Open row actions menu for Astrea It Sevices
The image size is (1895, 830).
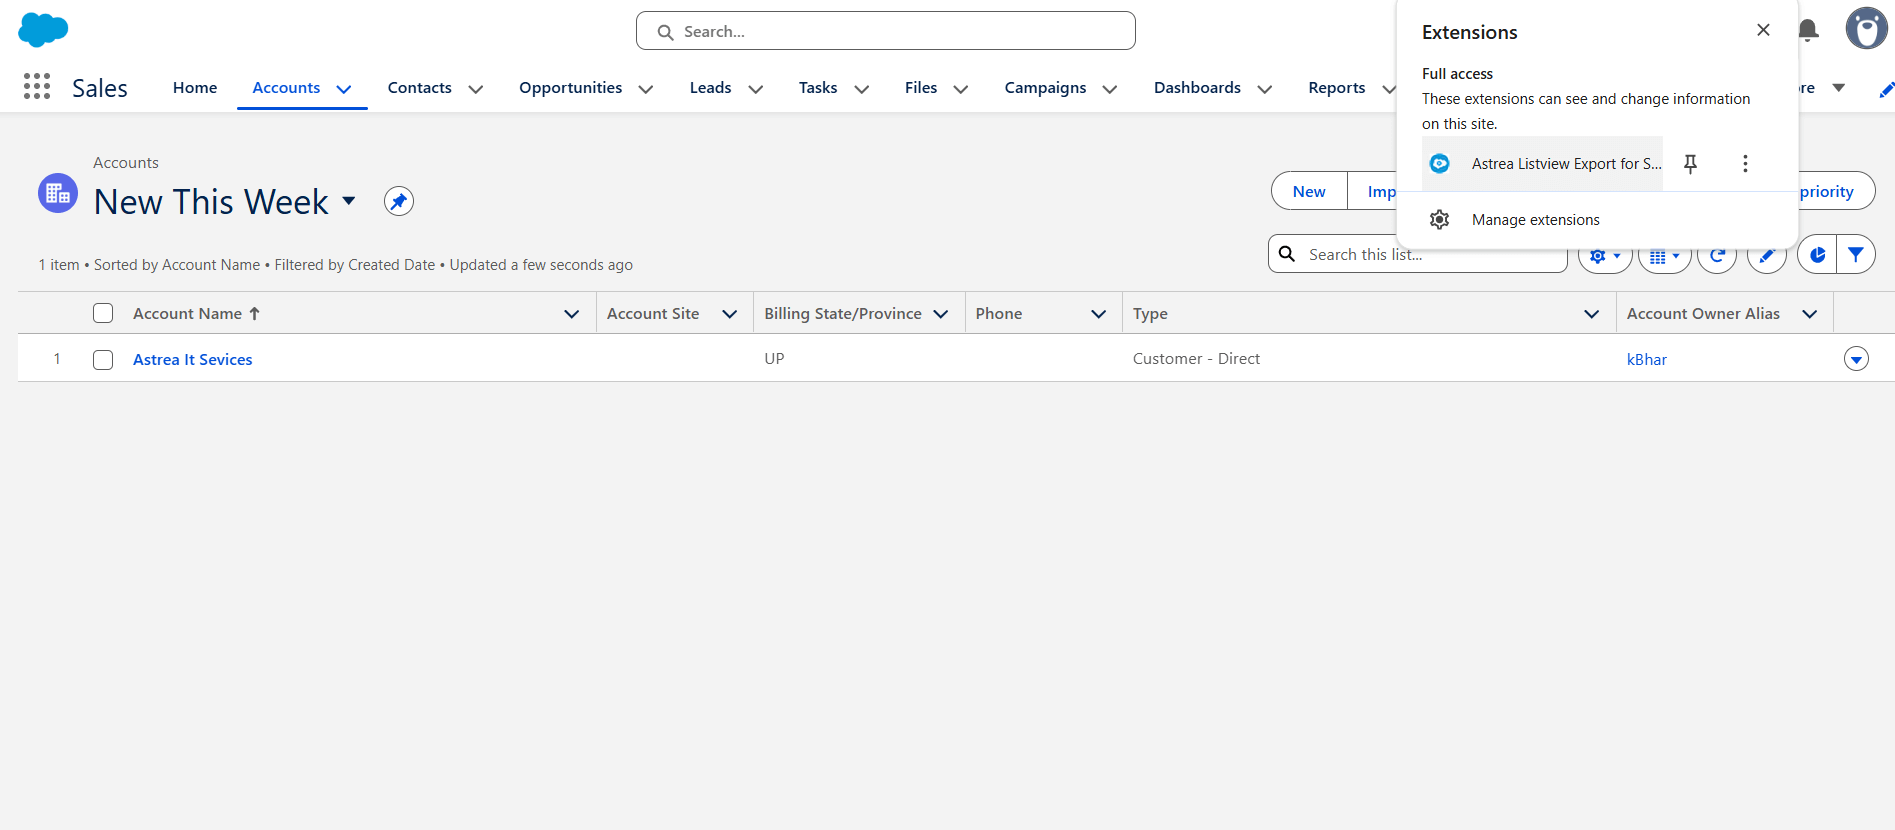(x=1856, y=359)
